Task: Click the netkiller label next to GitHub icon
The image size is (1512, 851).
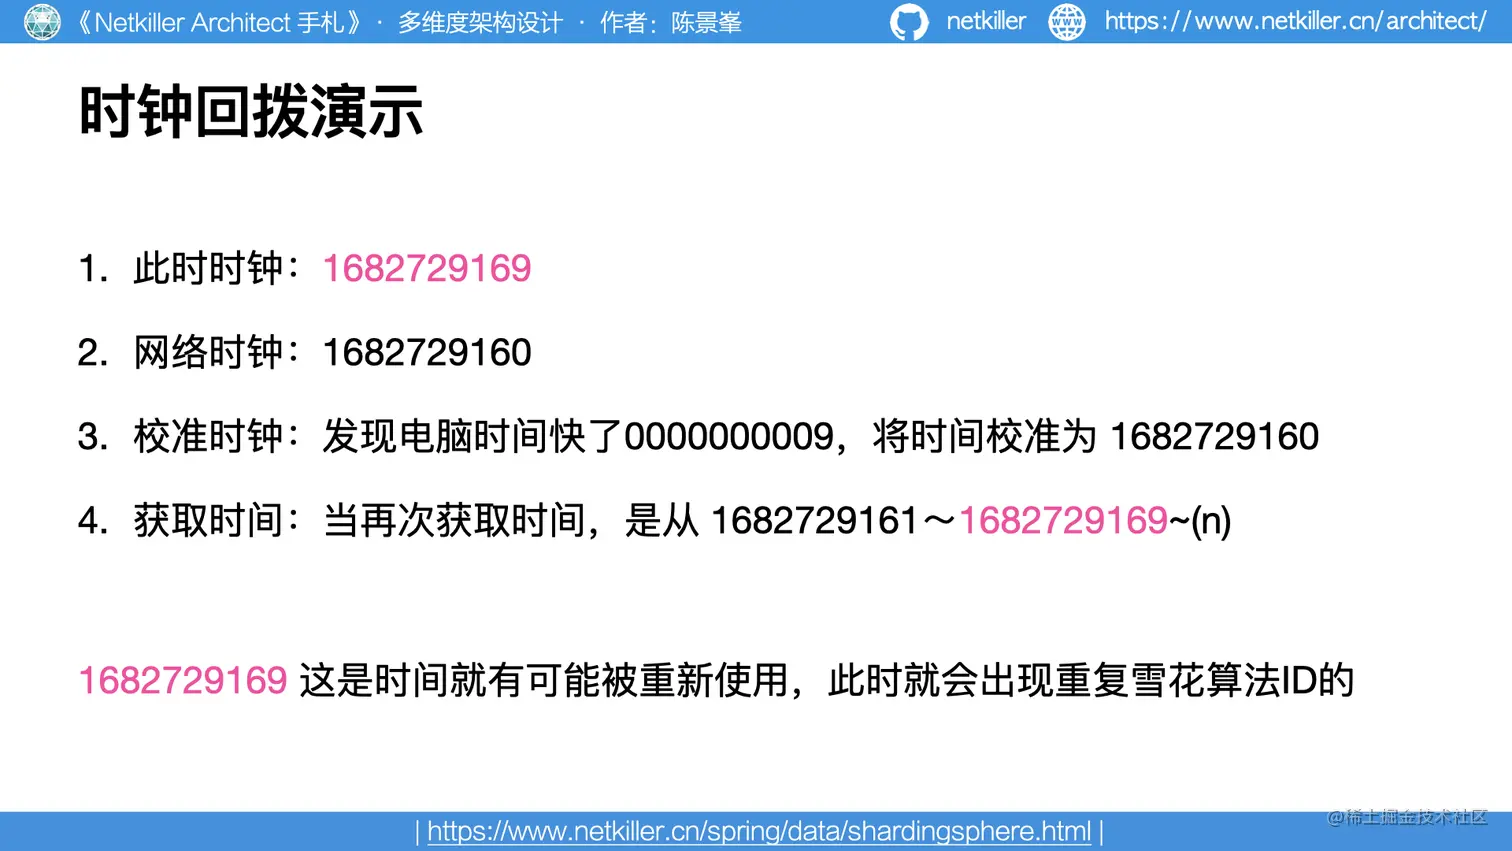Action: [986, 21]
